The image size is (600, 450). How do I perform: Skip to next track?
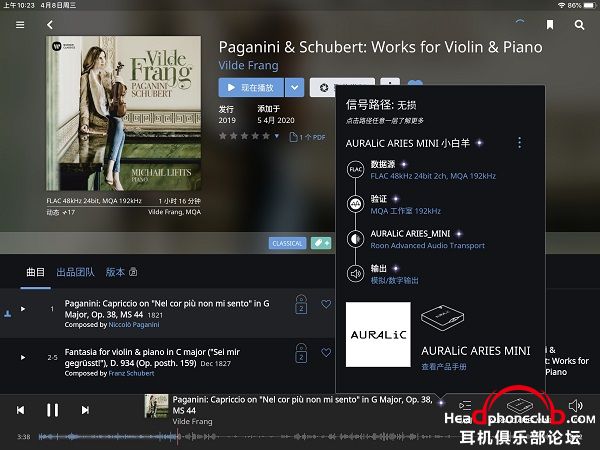click(x=85, y=410)
